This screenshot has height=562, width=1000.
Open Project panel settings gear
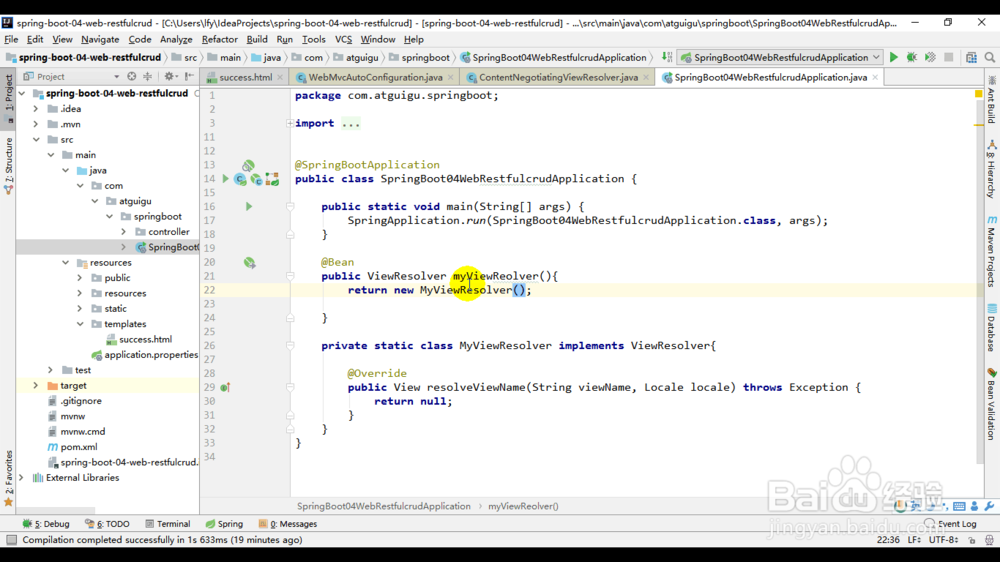coord(169,76)
